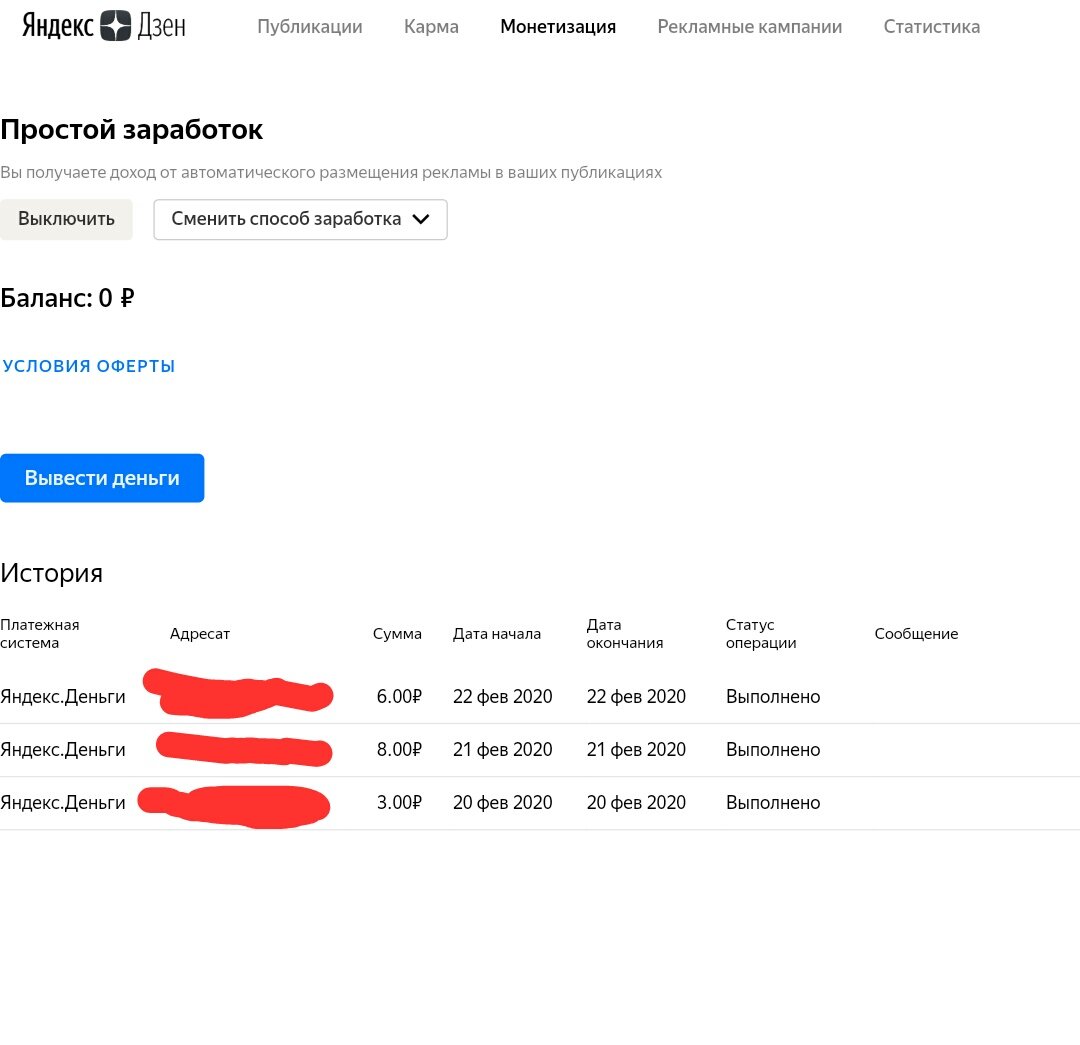Click the Сумма column header
Image resolution: width=1080 pixels, height=1045 pixels.
397,634
